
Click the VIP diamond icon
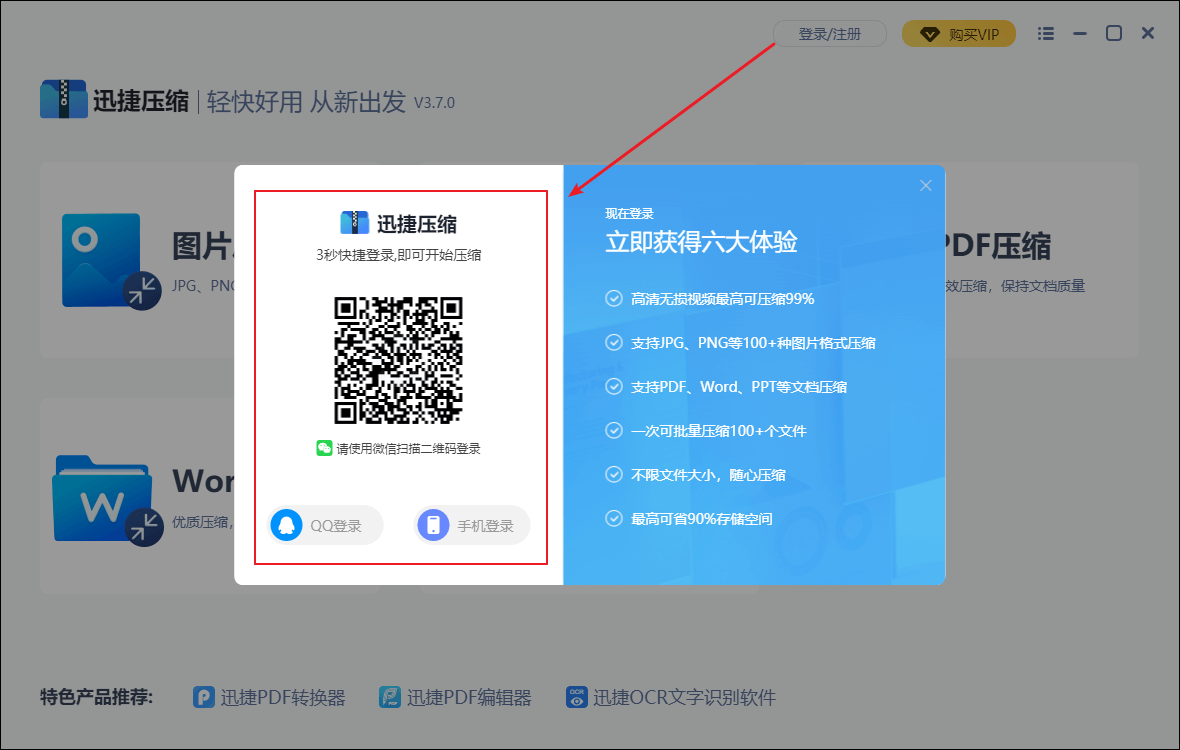[930, 34]
